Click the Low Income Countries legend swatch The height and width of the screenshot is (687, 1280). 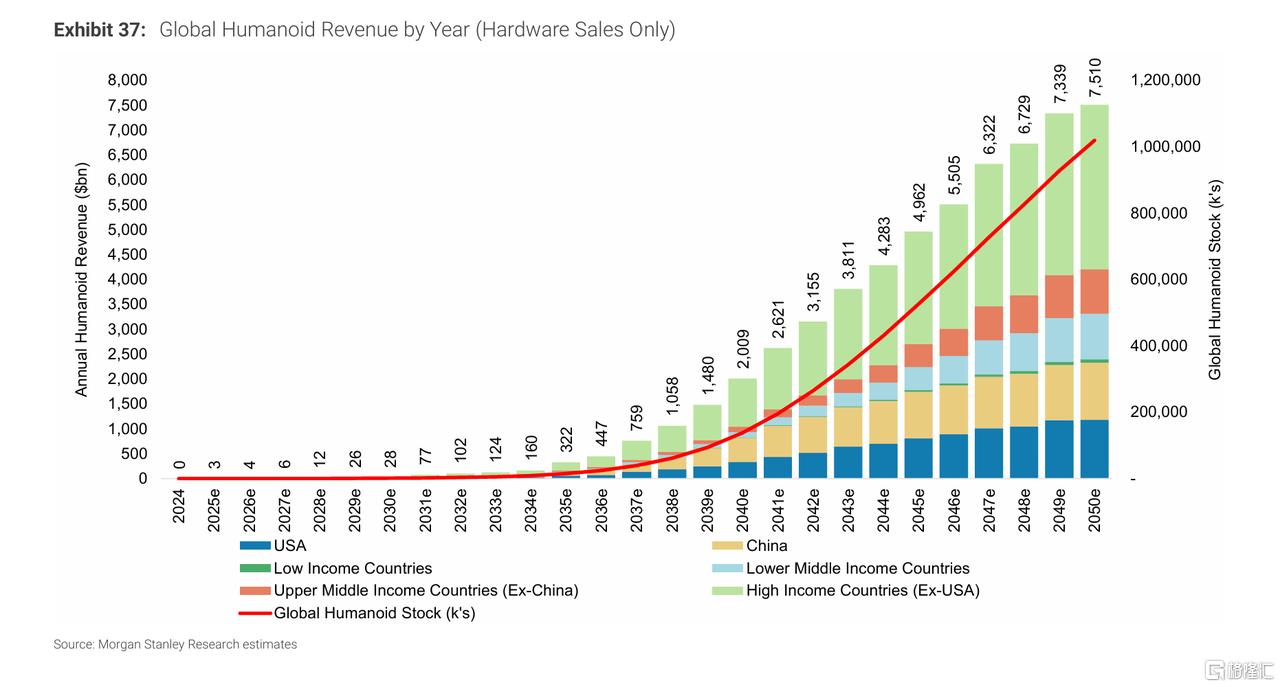pyautogui.click(x=255, y=568)
